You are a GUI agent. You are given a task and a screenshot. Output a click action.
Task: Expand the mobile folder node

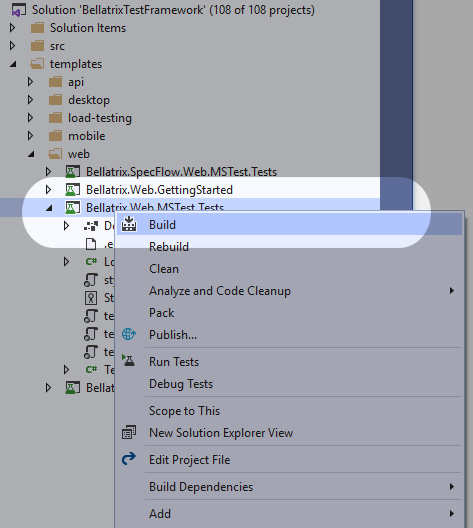pos(30,136)
